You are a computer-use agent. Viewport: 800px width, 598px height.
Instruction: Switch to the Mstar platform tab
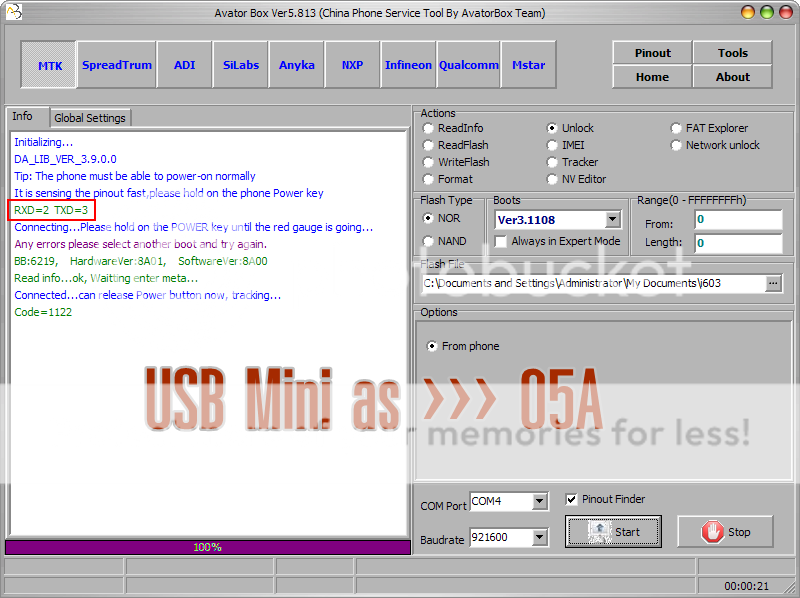[529, 65]
